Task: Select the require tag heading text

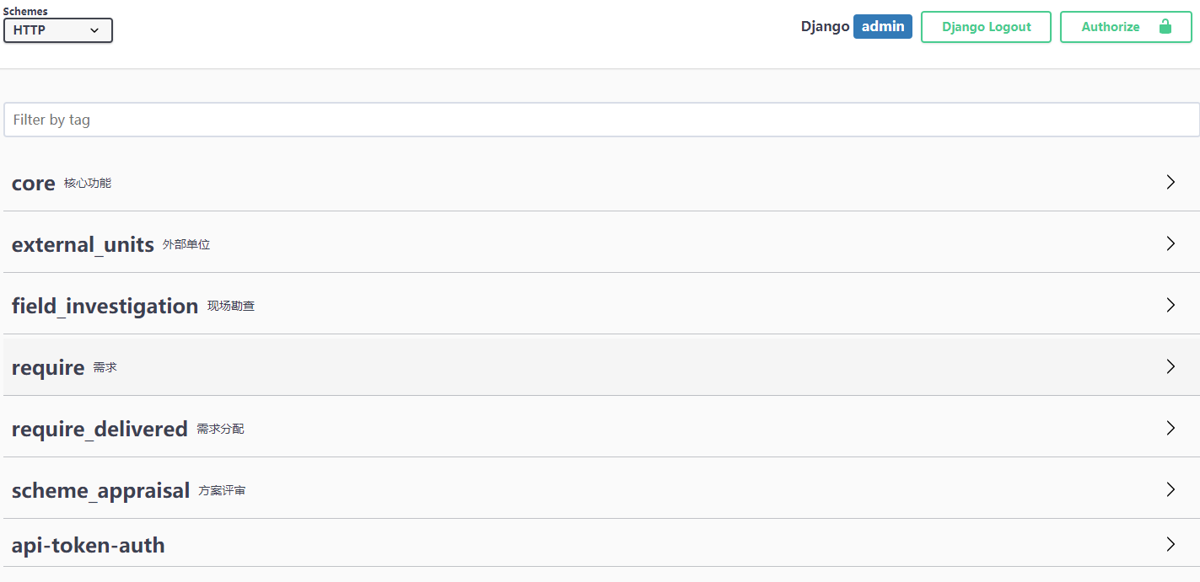Action: tap(48, 367)
